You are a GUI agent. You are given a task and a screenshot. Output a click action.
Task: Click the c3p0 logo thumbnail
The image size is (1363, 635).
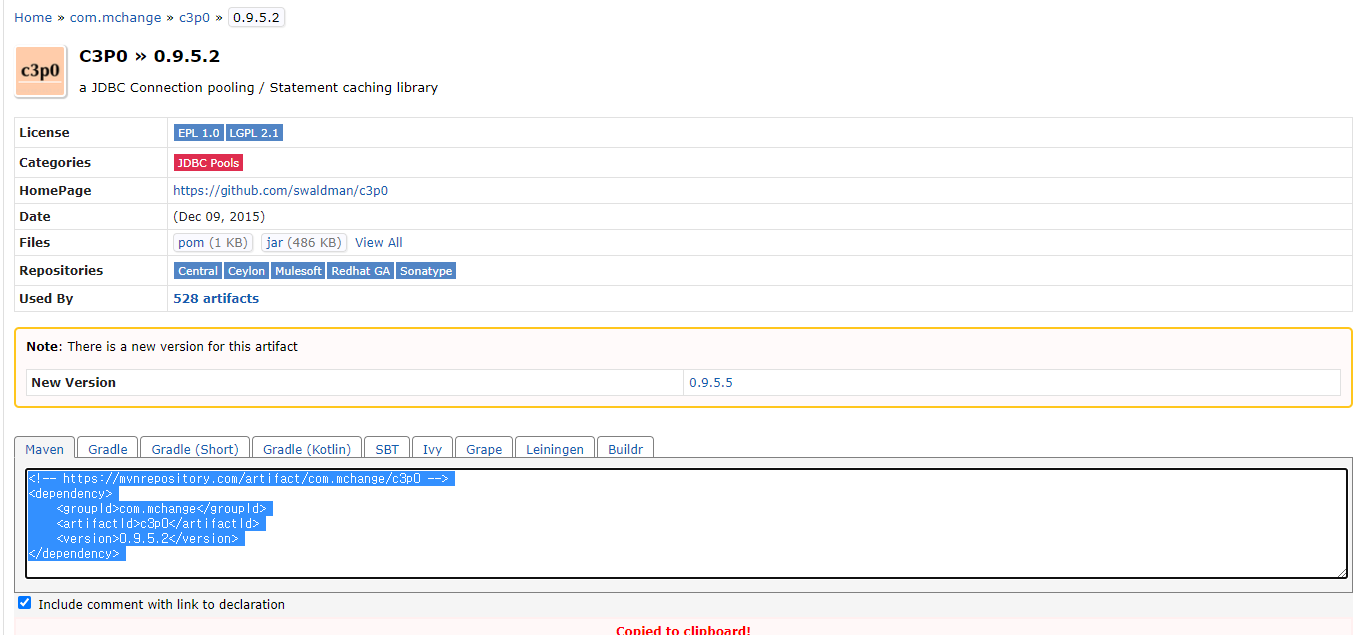click(x=41, y=71)
